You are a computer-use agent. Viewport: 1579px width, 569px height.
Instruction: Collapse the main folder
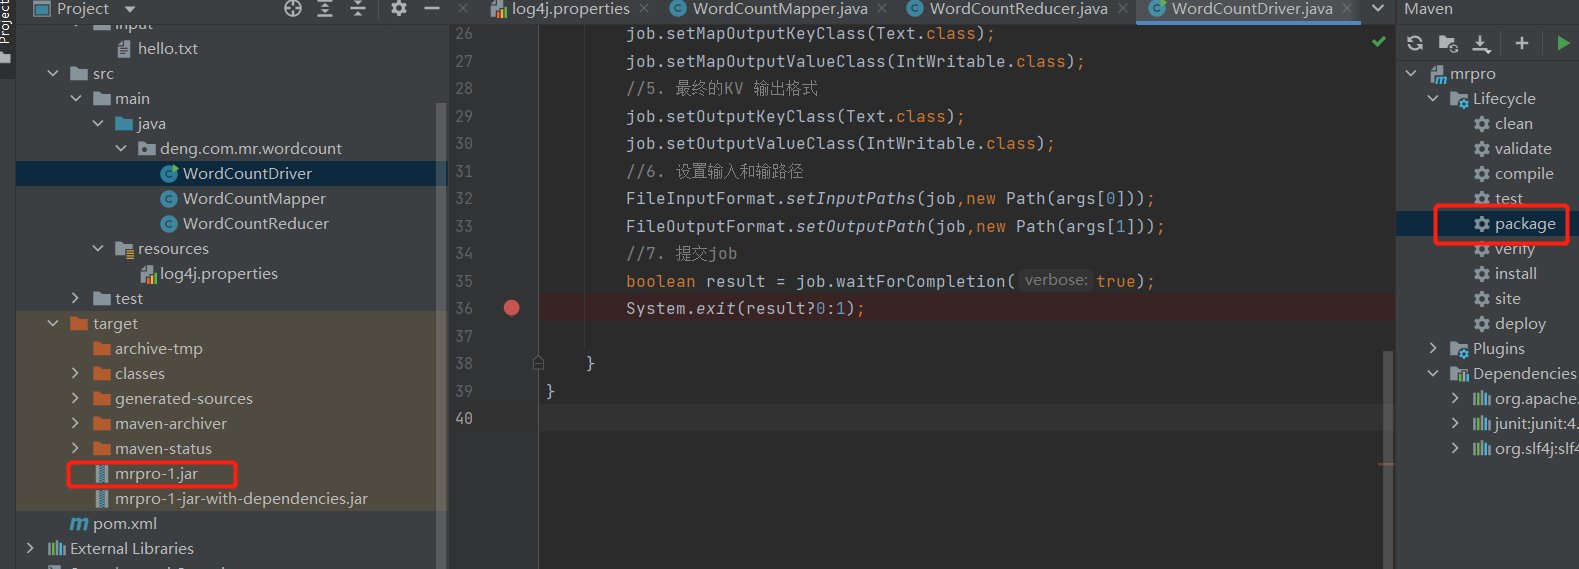(76, 99)
